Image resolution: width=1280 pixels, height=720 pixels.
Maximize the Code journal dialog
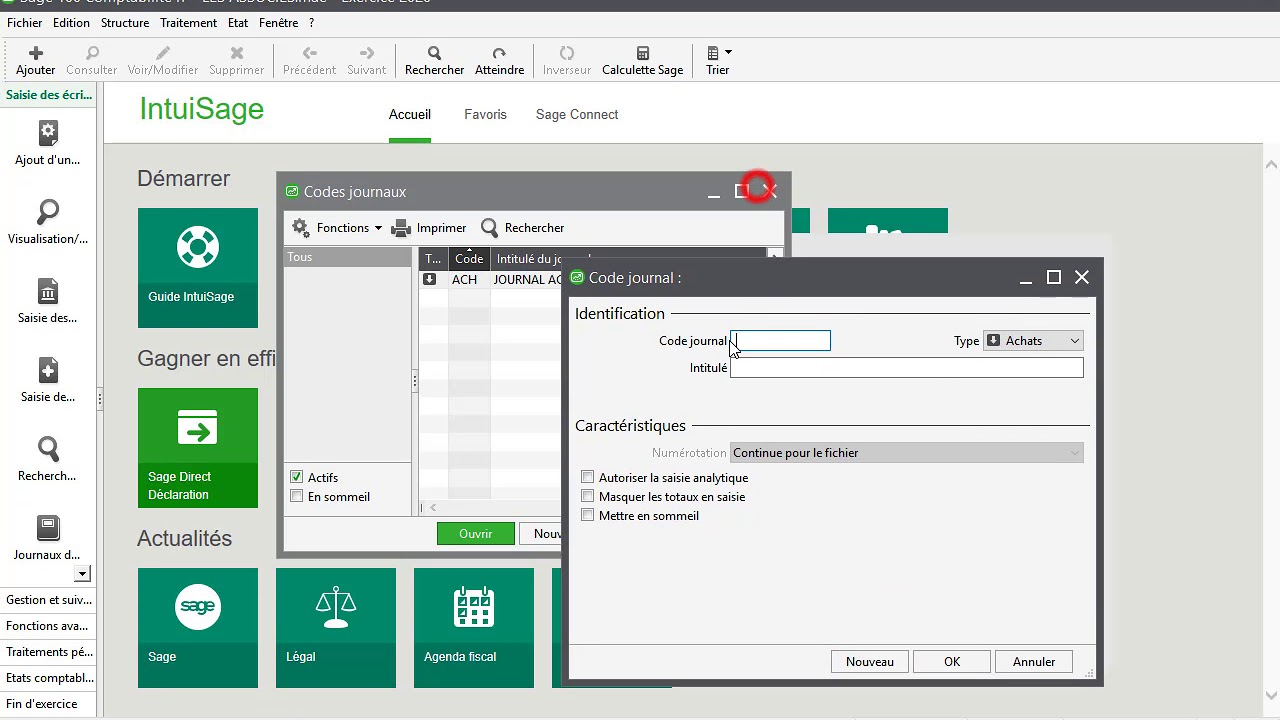1053,277
